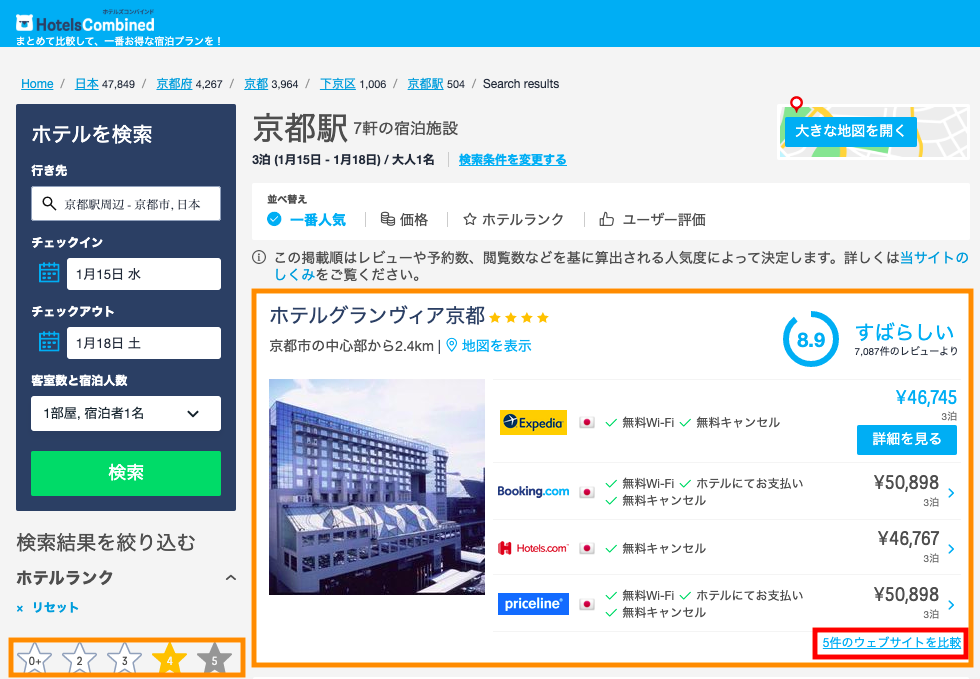This screenshot has width=980, height=679.
Task: Click the Japan flag in Booking.com row
Action: [586, 492]
